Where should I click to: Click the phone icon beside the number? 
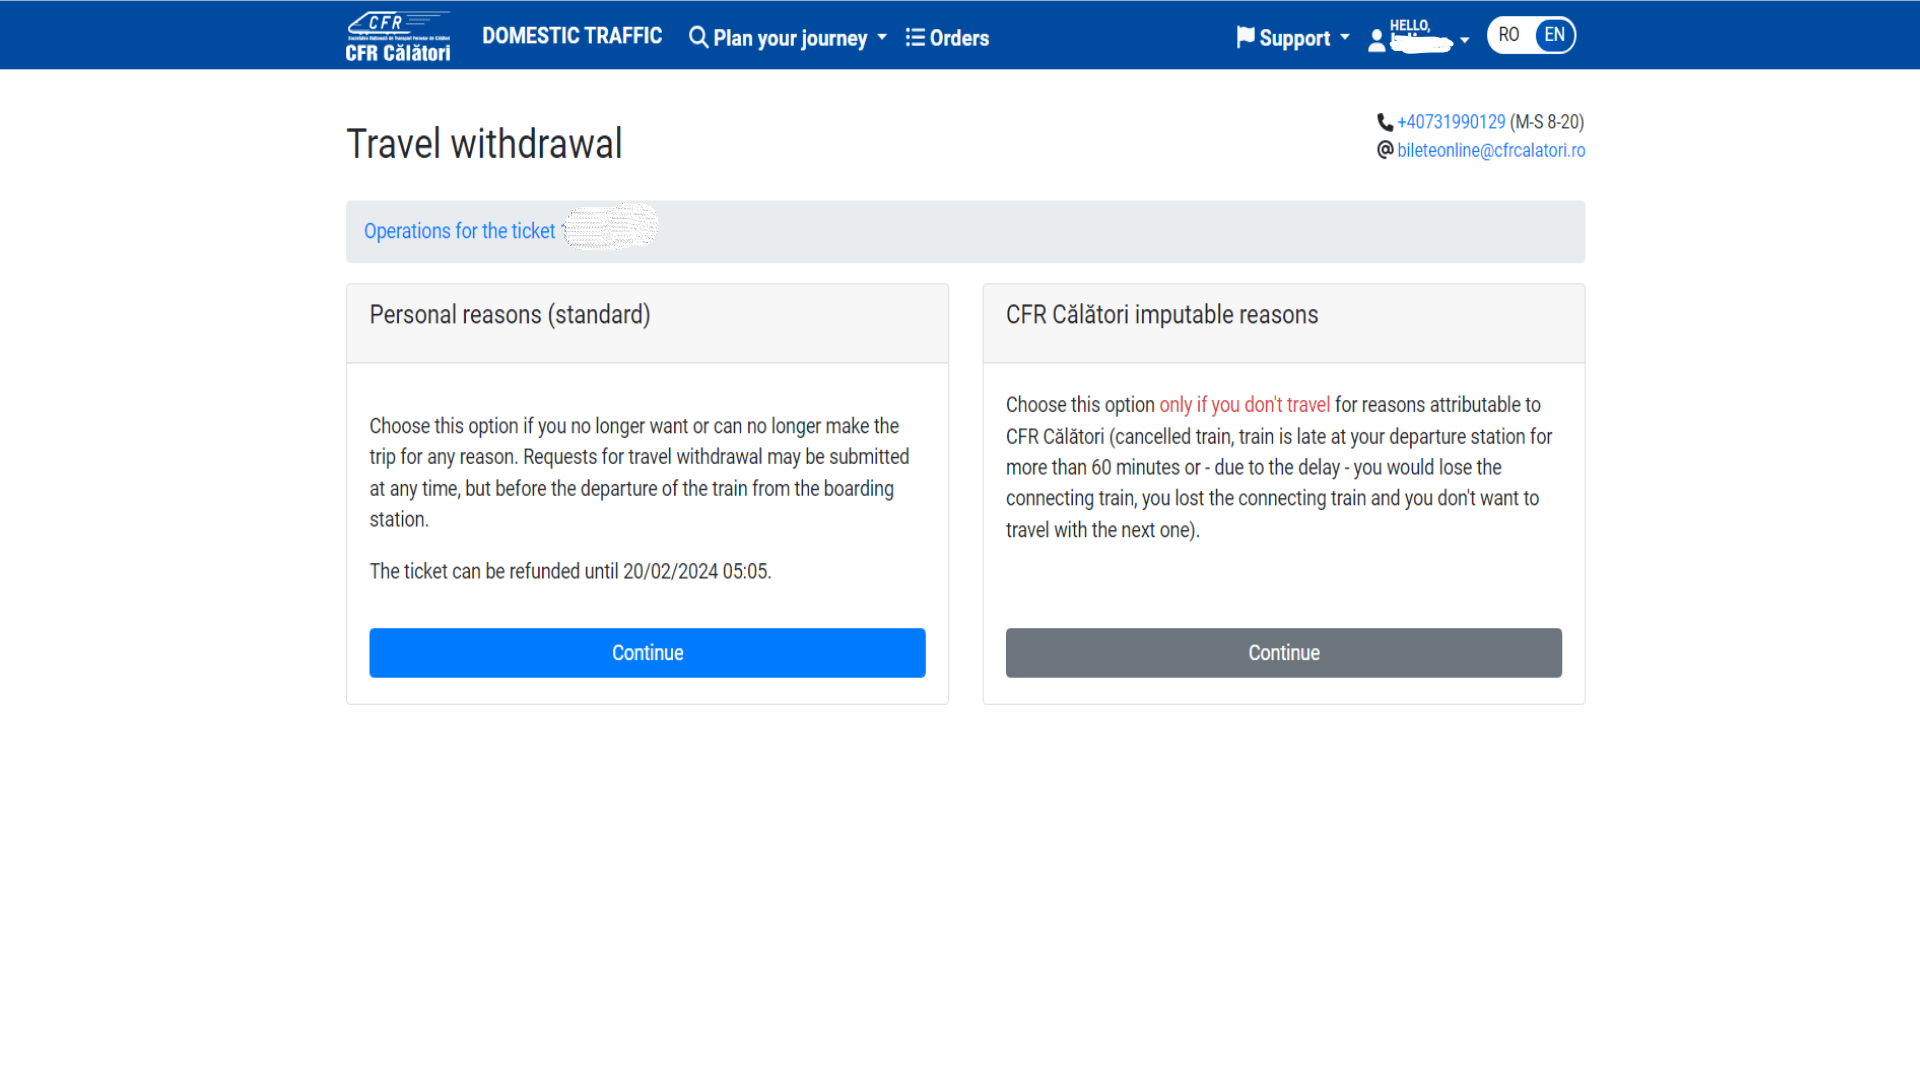click(x=1385, y=122)
